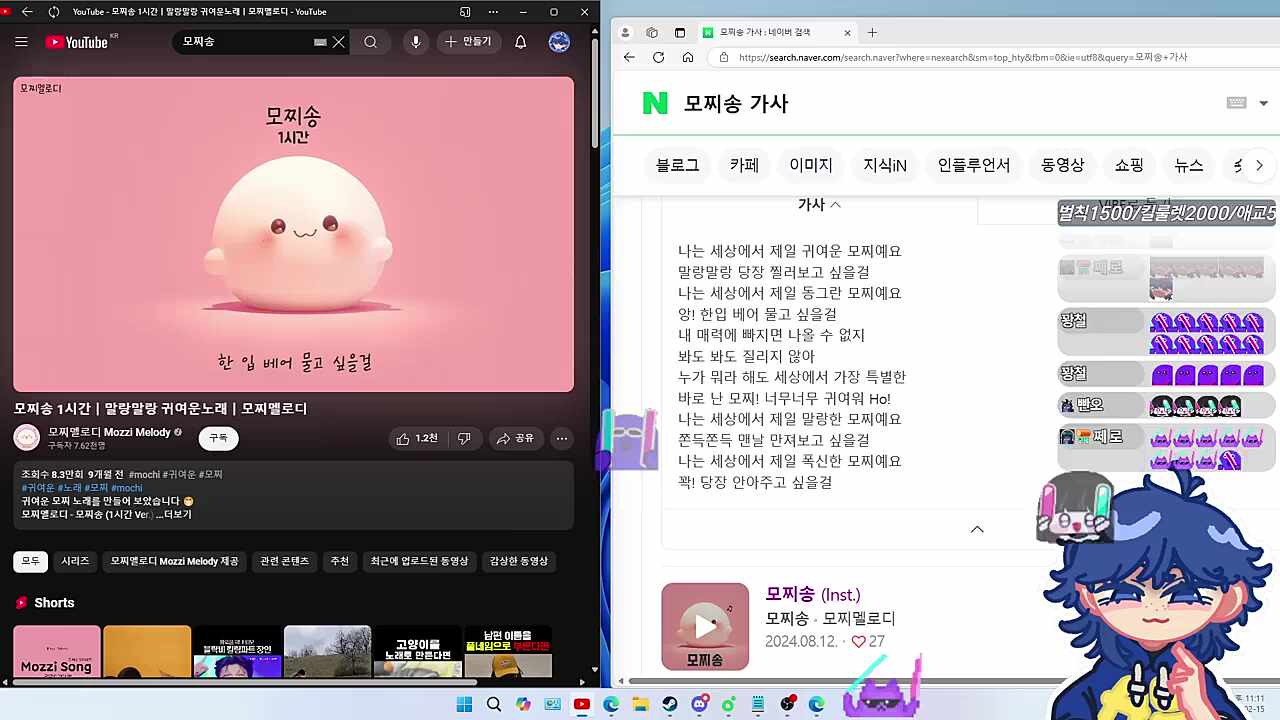Open the YouTube app window more options

click(x=494, y=12)
